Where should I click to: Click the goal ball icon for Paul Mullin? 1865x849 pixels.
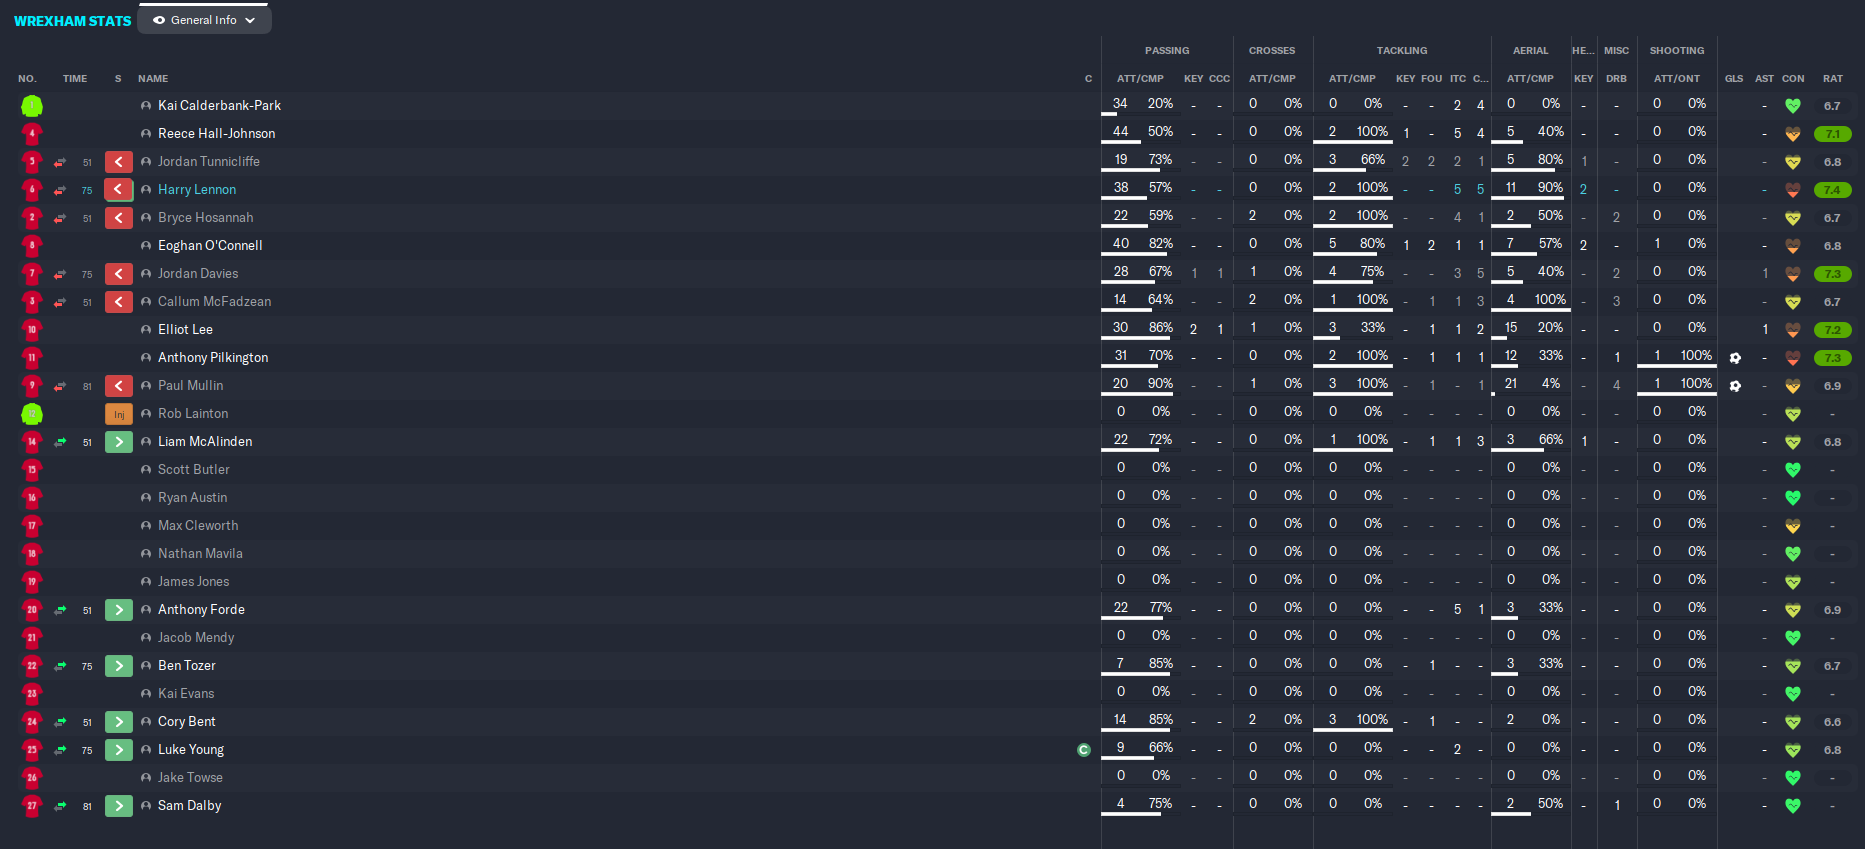click(x=1735, y=385)
